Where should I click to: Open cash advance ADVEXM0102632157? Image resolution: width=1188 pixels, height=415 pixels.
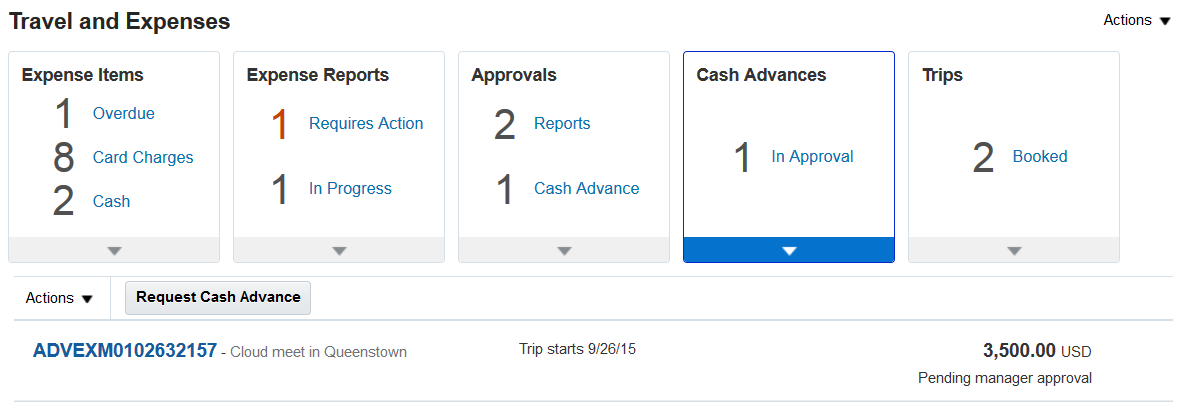[125, 350]
